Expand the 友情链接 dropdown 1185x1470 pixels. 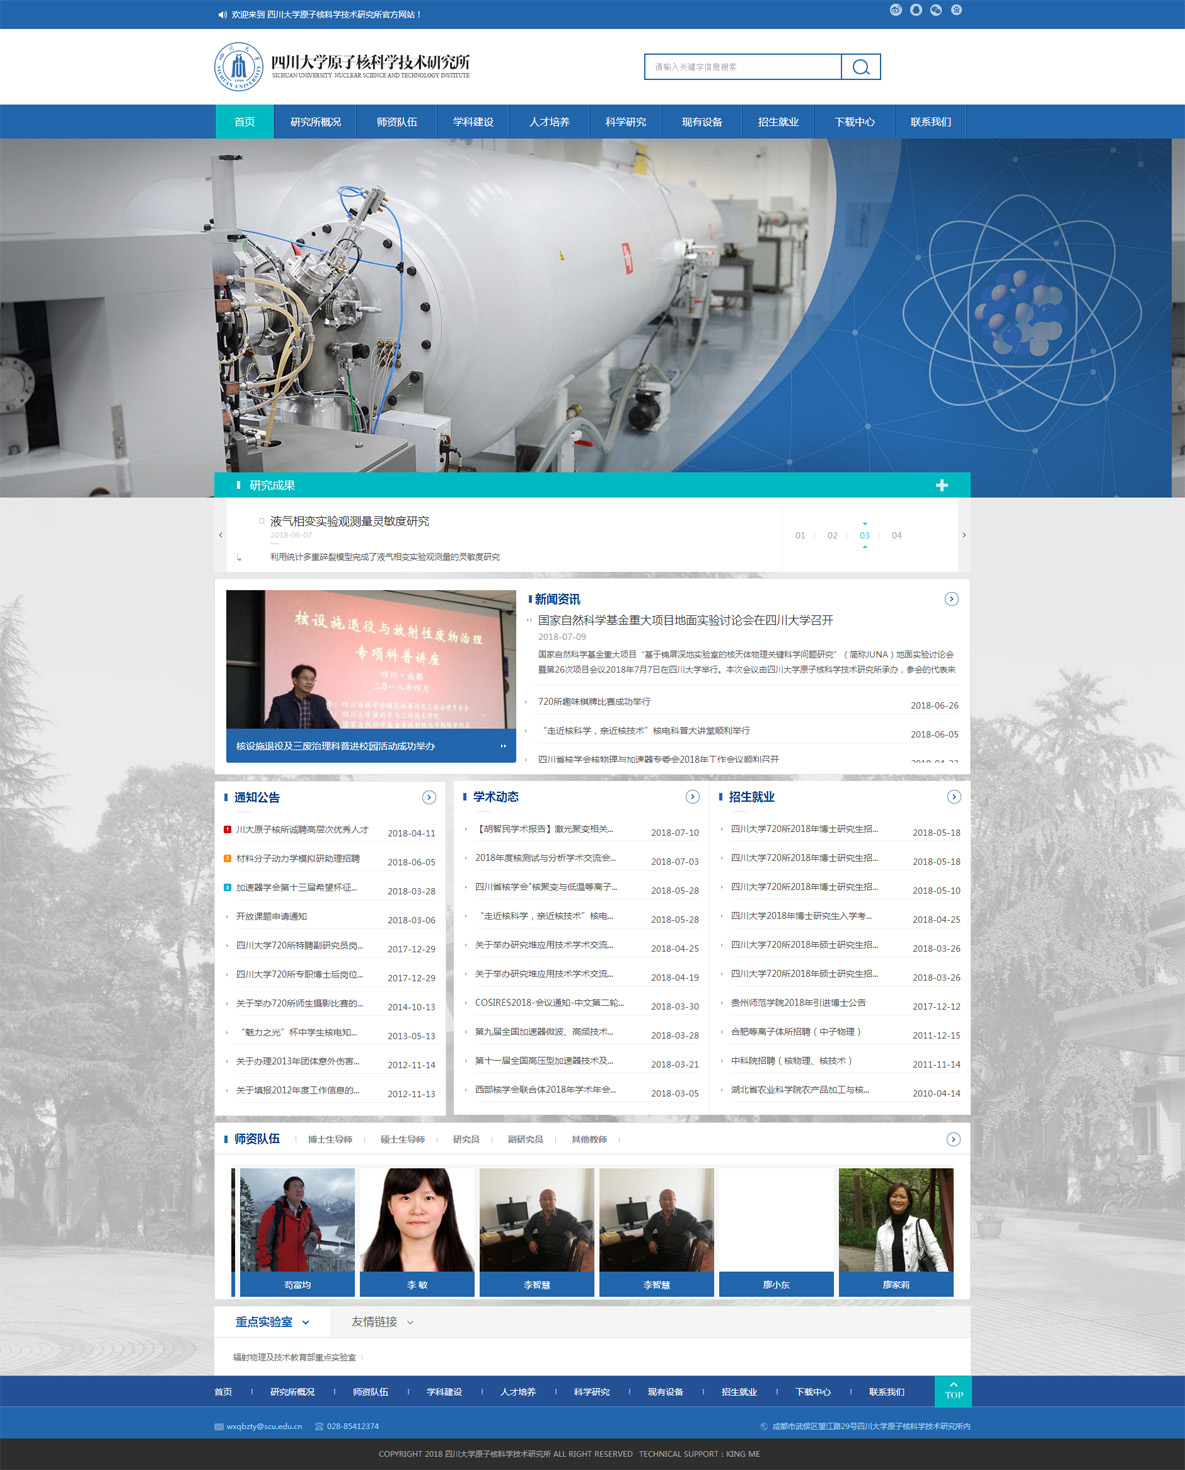382,1322
